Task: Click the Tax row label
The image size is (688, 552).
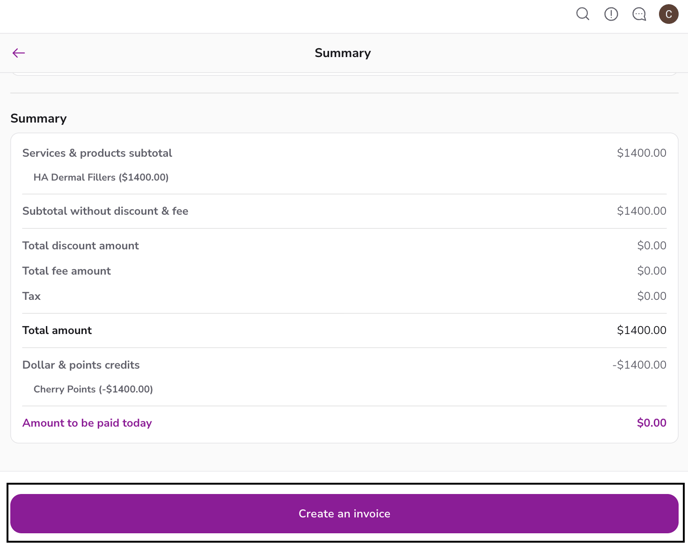Action: (x=32, y=296)
